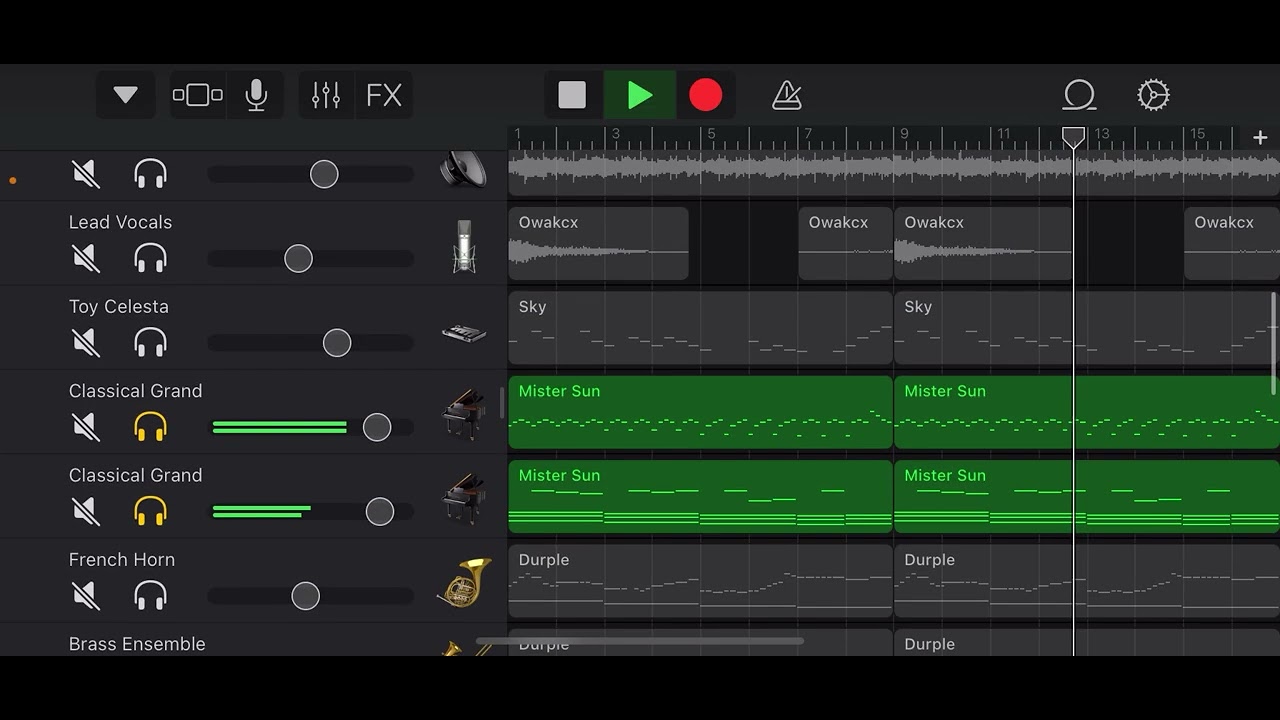This screenshot has height=720, width=1280.
Task: Unsolo the second Classical Grand track
Action: pyautogui.click(x=150, y=512)
